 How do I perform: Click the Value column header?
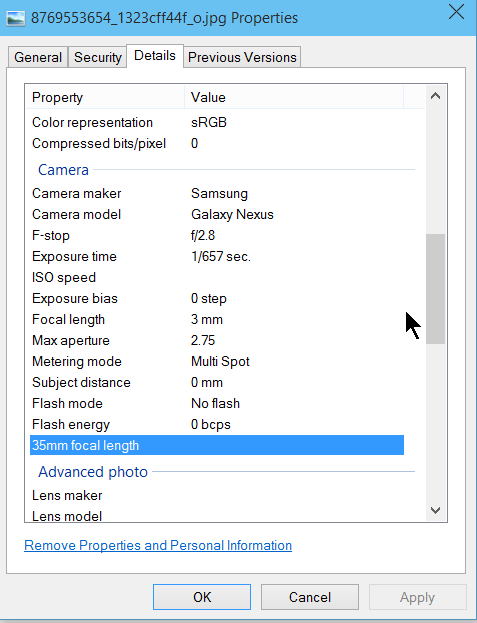[x=294, y=97]
